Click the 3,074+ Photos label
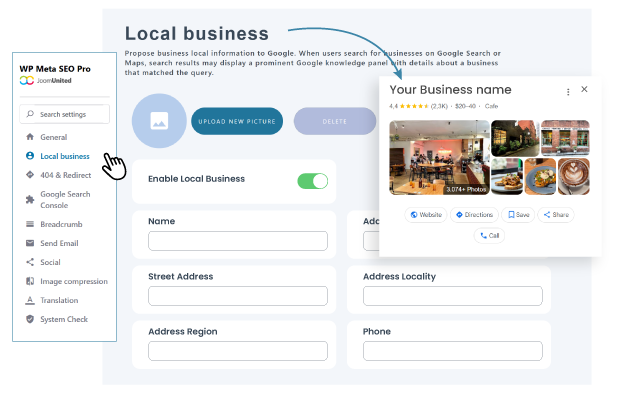 click(466, 189)
